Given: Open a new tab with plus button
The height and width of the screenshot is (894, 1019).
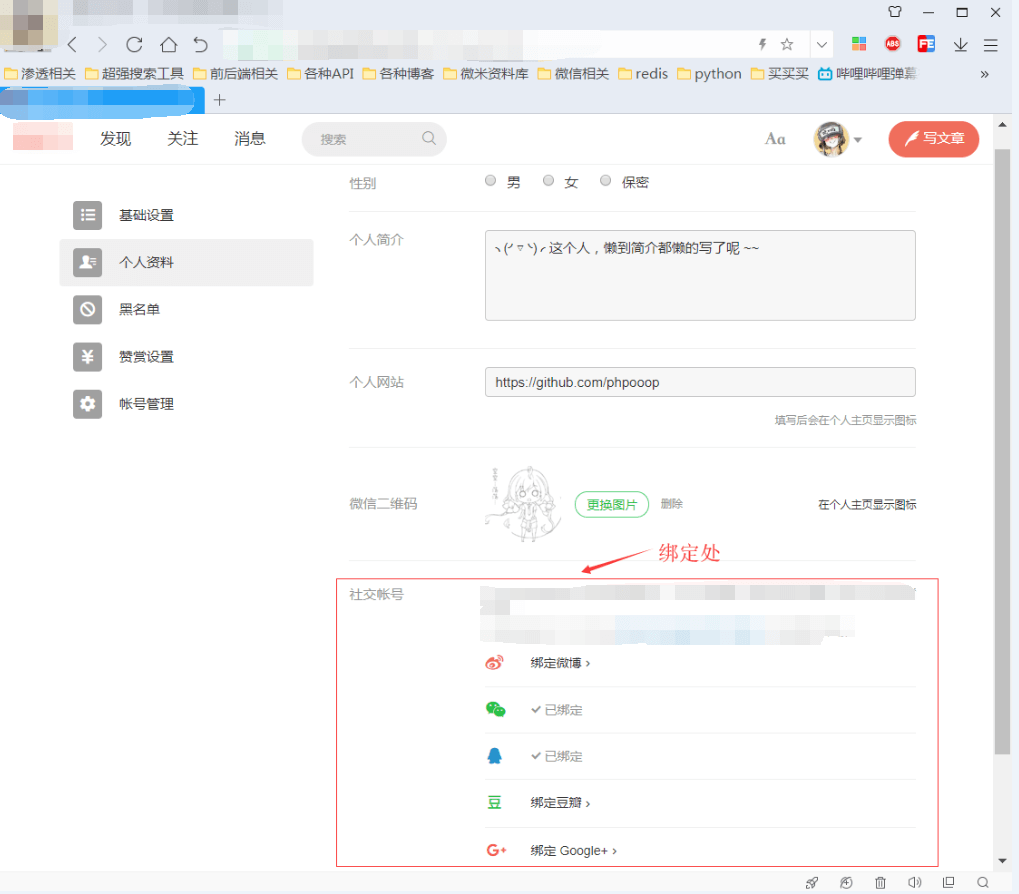Looking at the screenshot, I should pyautogui.click(x=220, y=100).
